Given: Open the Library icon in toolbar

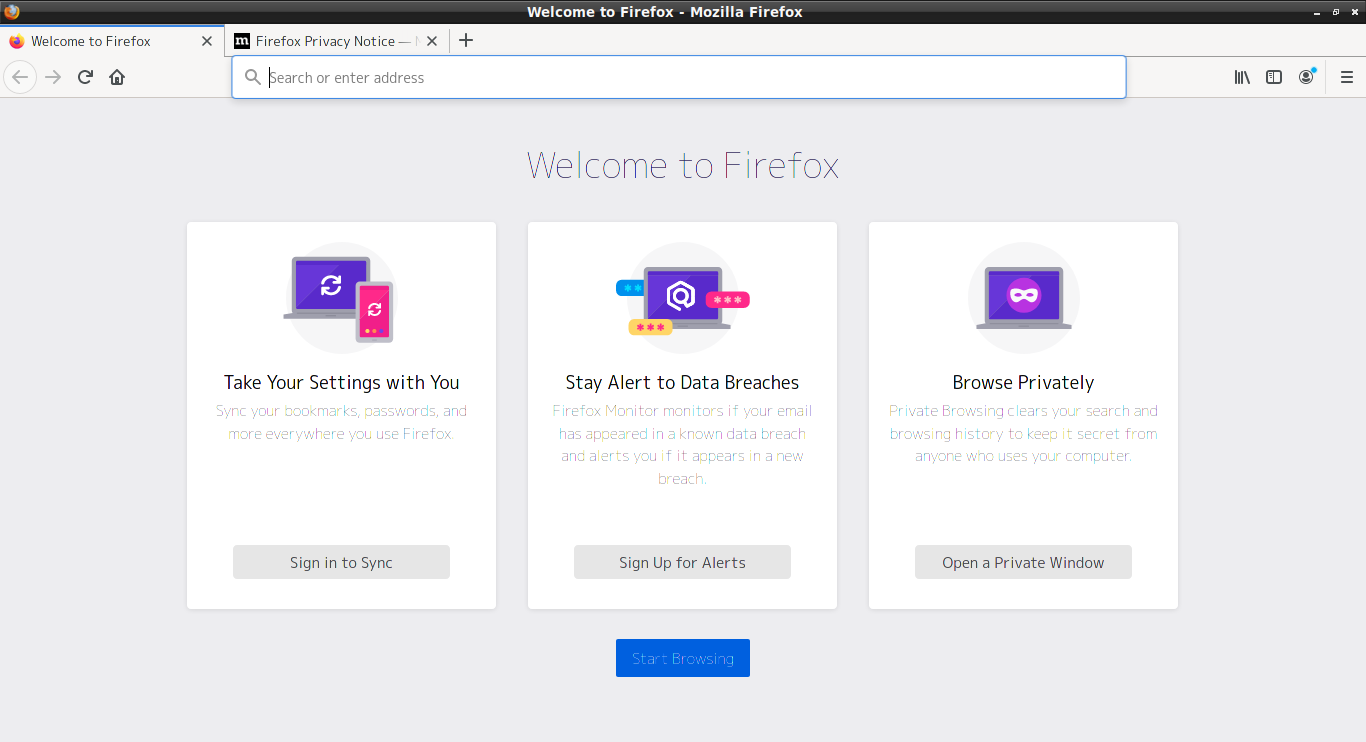Looking at the screenshot, I should [x=1242, y=77].
